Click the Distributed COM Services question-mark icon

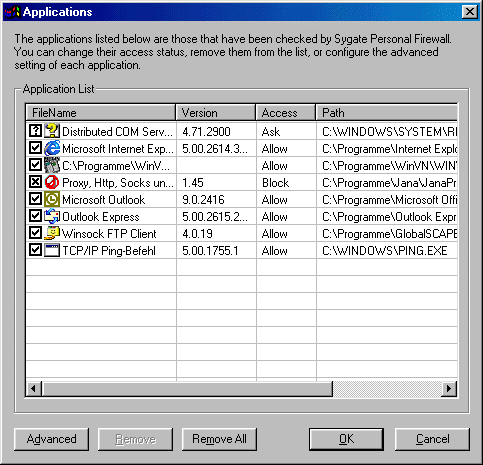pyautogui.click(x=52, y=131)
